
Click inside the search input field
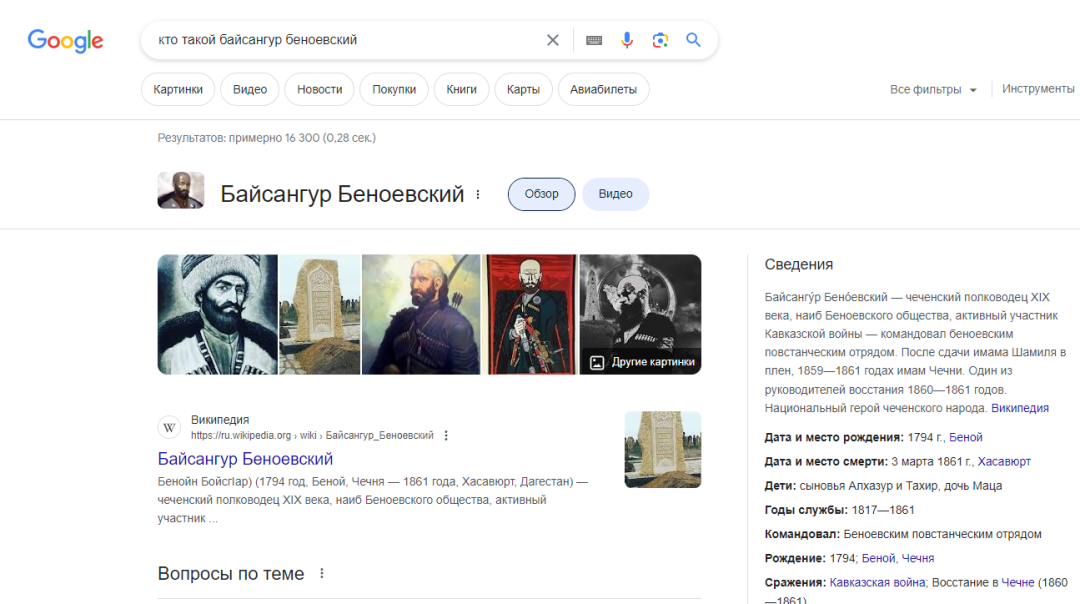[x=340, y=40]
